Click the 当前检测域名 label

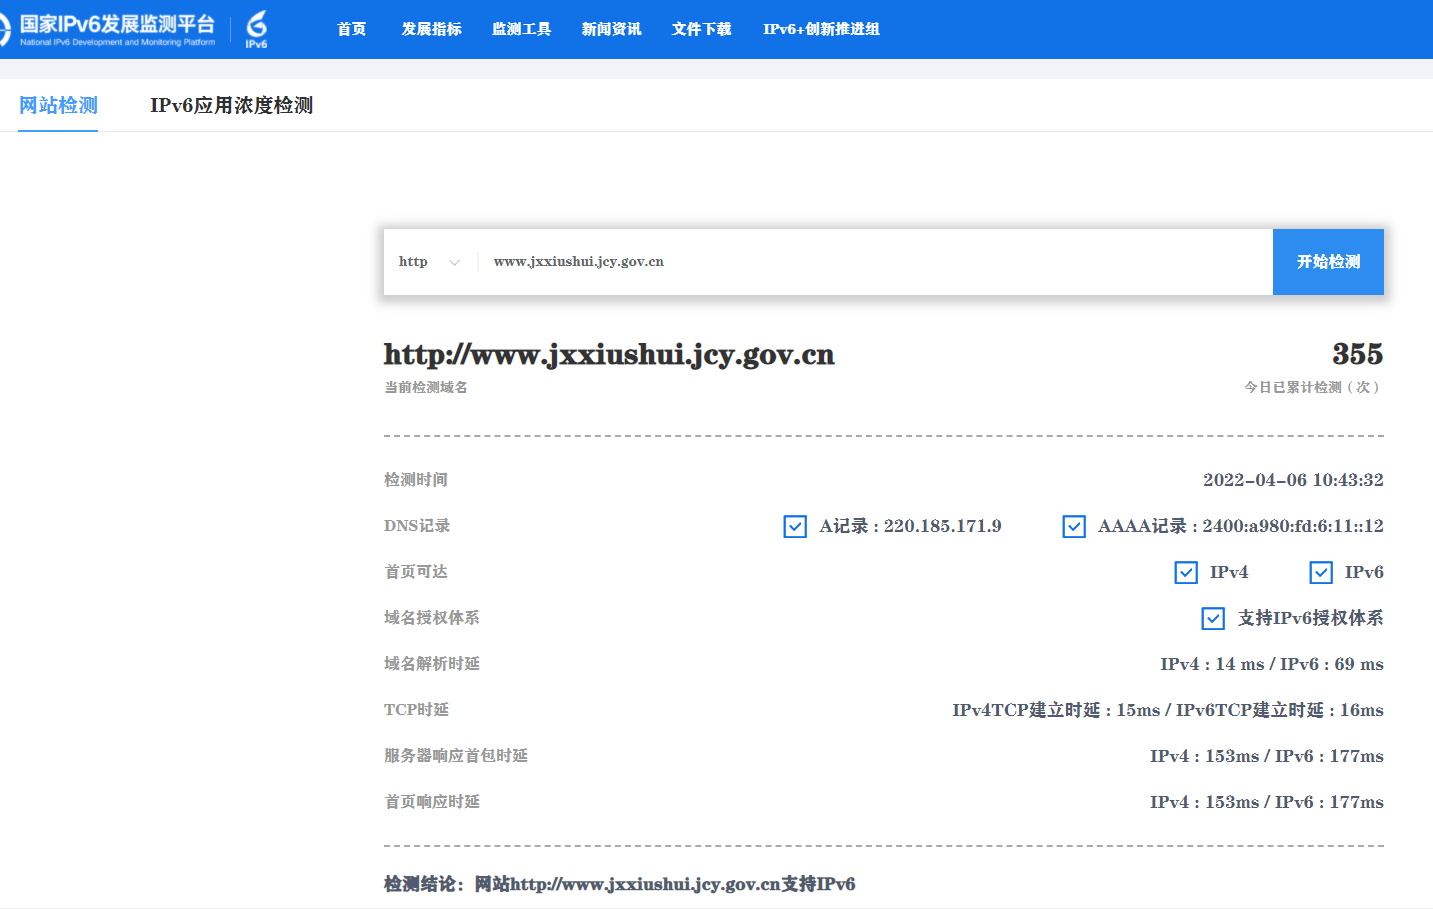click(426, 387)
